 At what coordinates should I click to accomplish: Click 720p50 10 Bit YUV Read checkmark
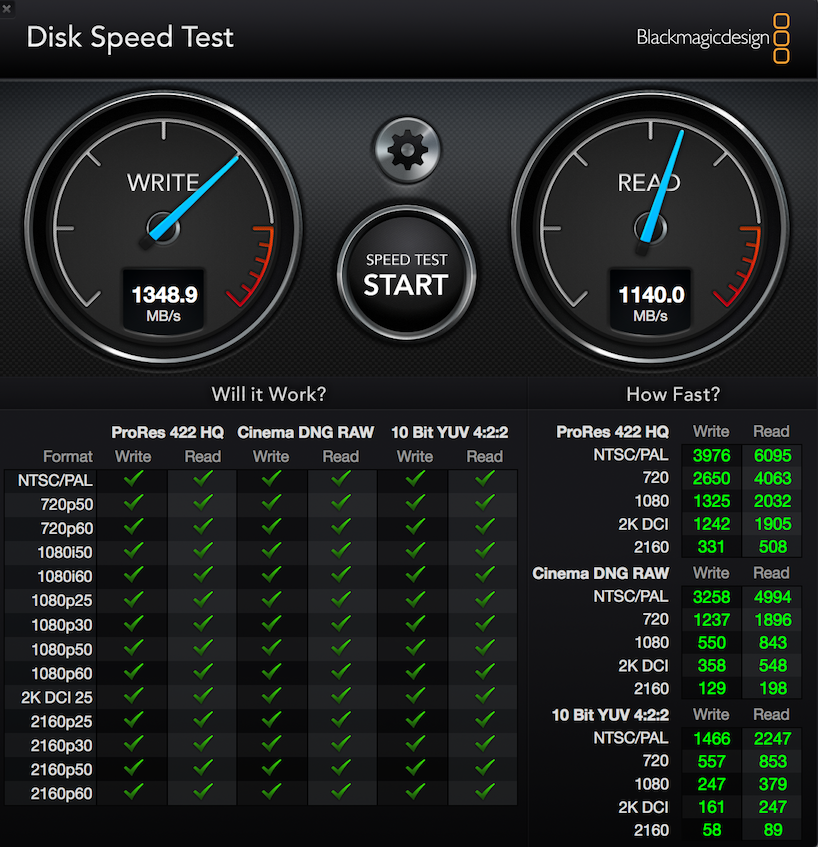(x=485, y=503)
